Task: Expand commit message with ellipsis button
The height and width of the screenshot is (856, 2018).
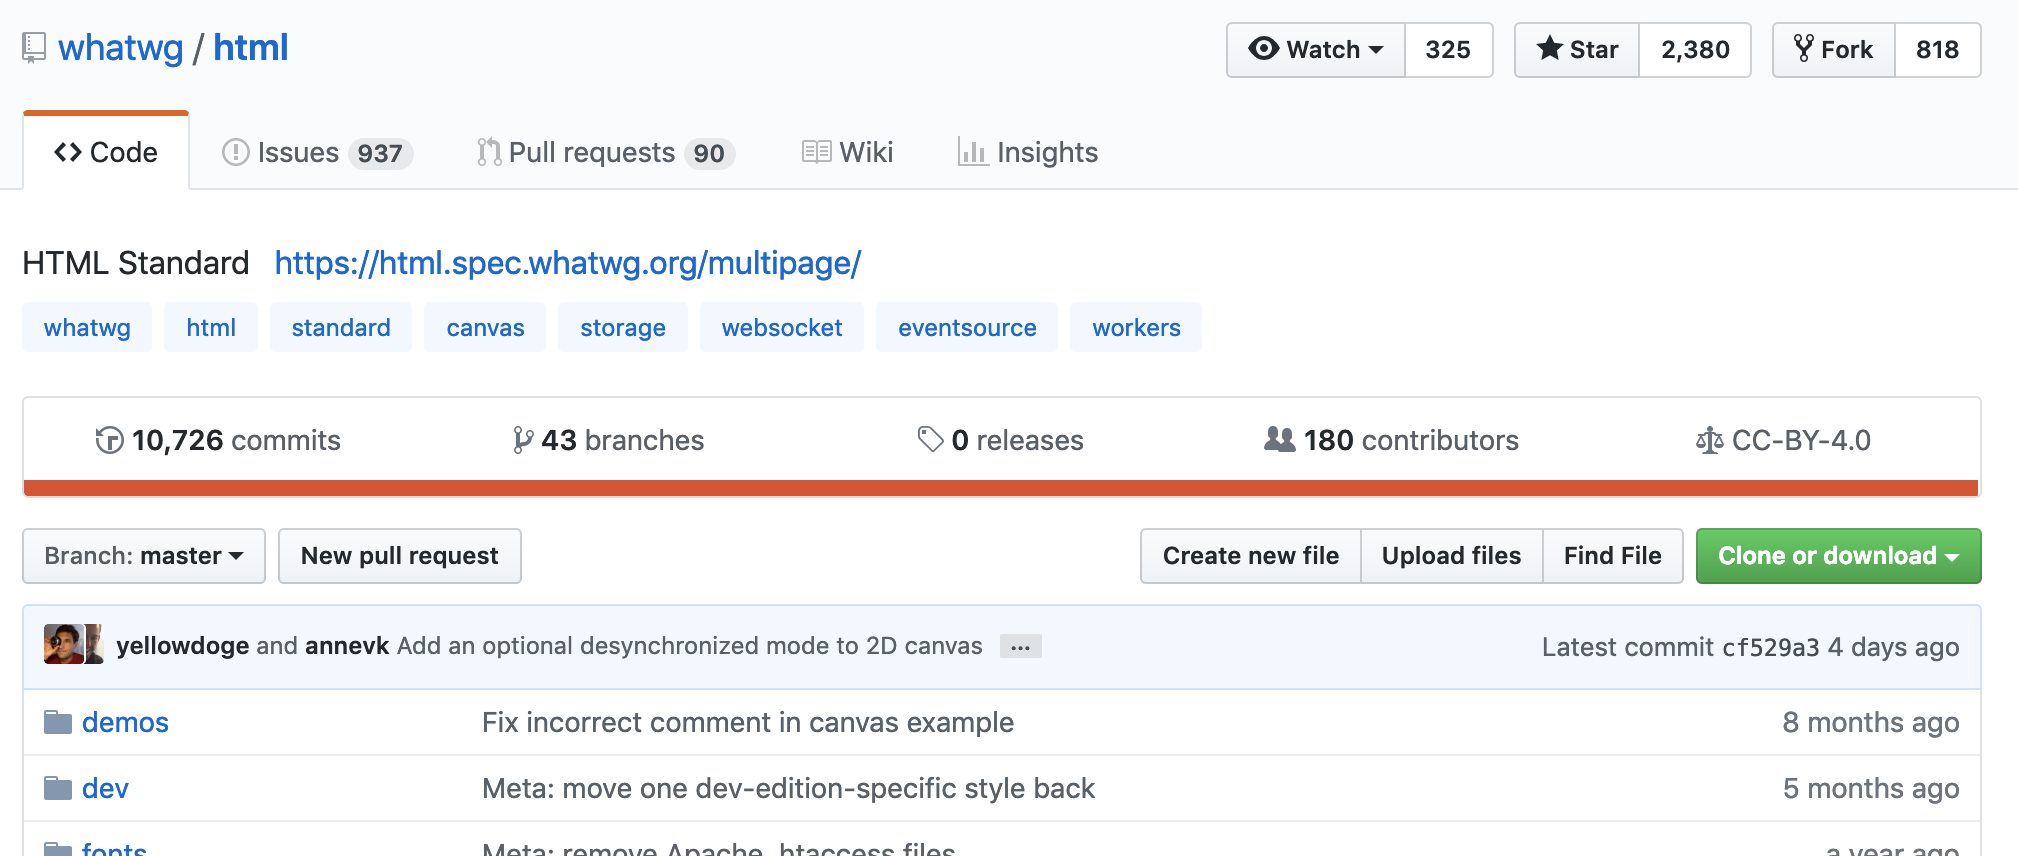Action: pos(1020,647)
